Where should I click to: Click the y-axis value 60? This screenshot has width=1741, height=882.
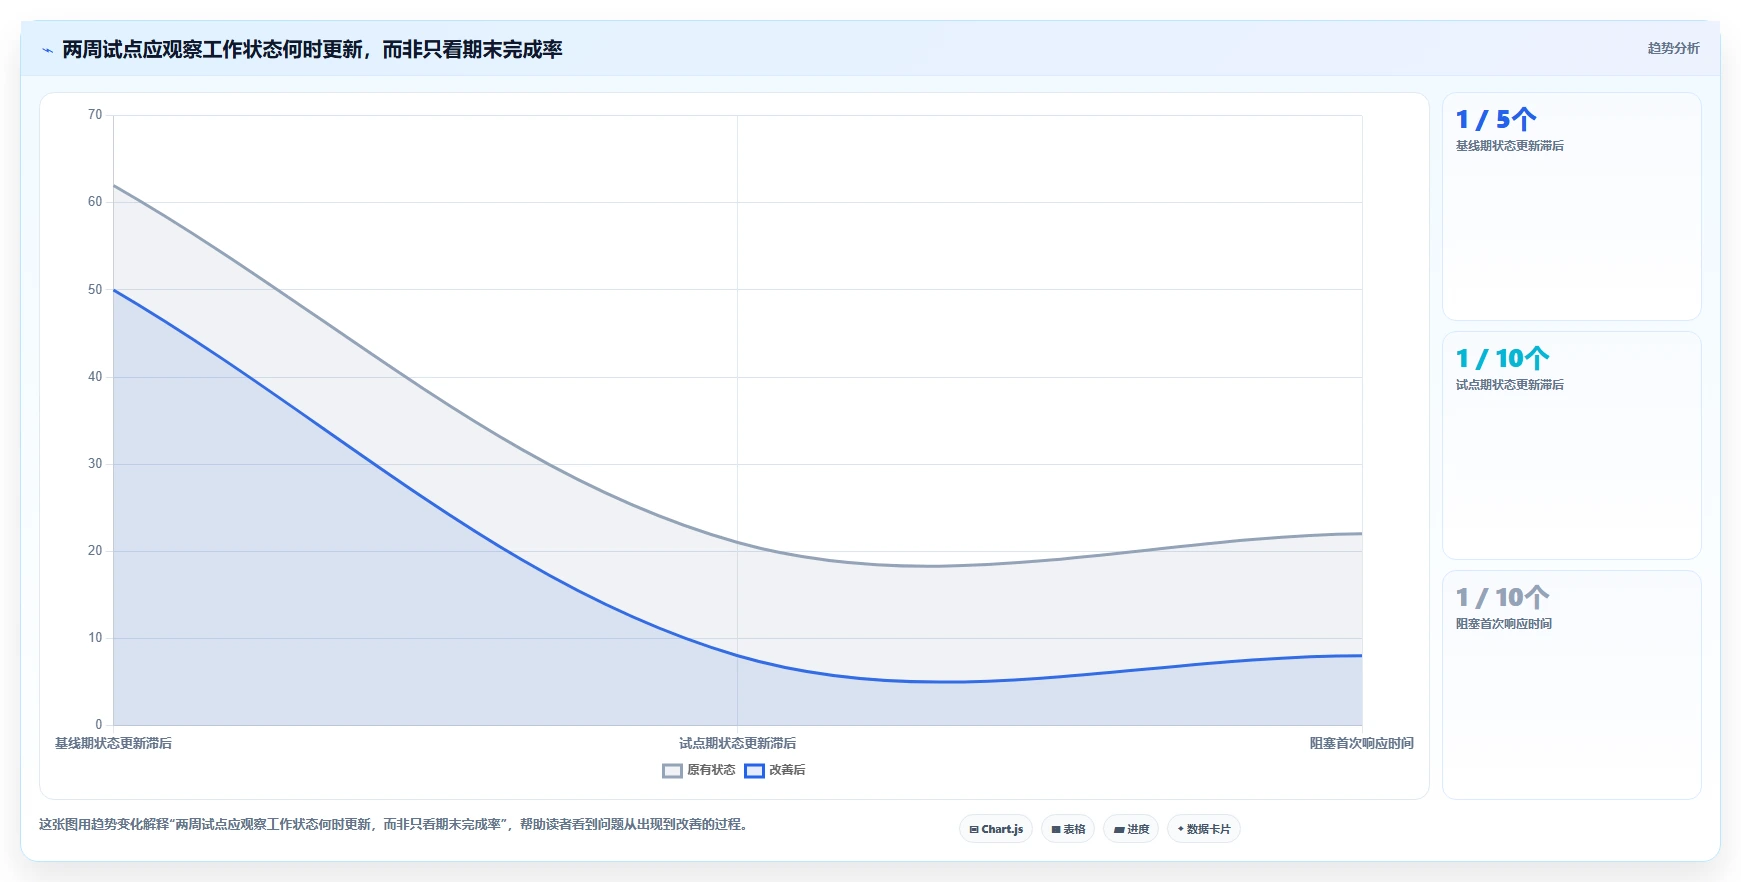click(95, 202)
